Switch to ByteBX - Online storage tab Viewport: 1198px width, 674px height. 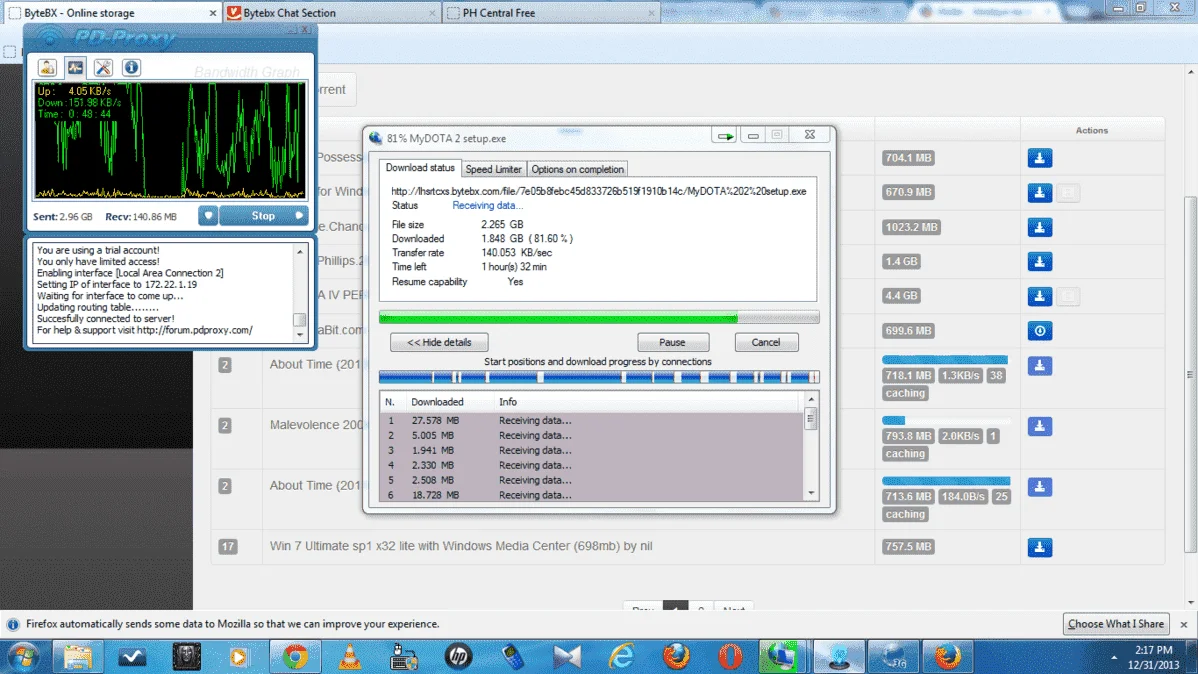(x=112, y=13)
